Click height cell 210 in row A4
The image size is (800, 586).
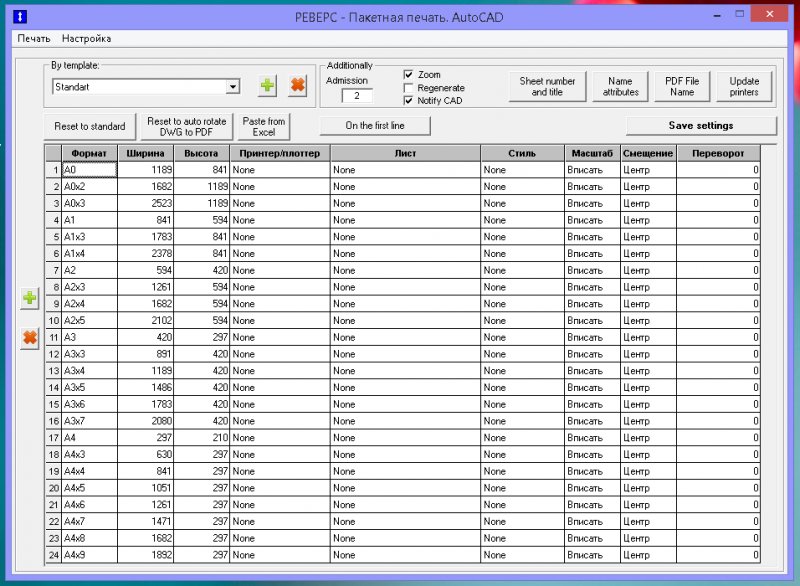tap(202, 438)
